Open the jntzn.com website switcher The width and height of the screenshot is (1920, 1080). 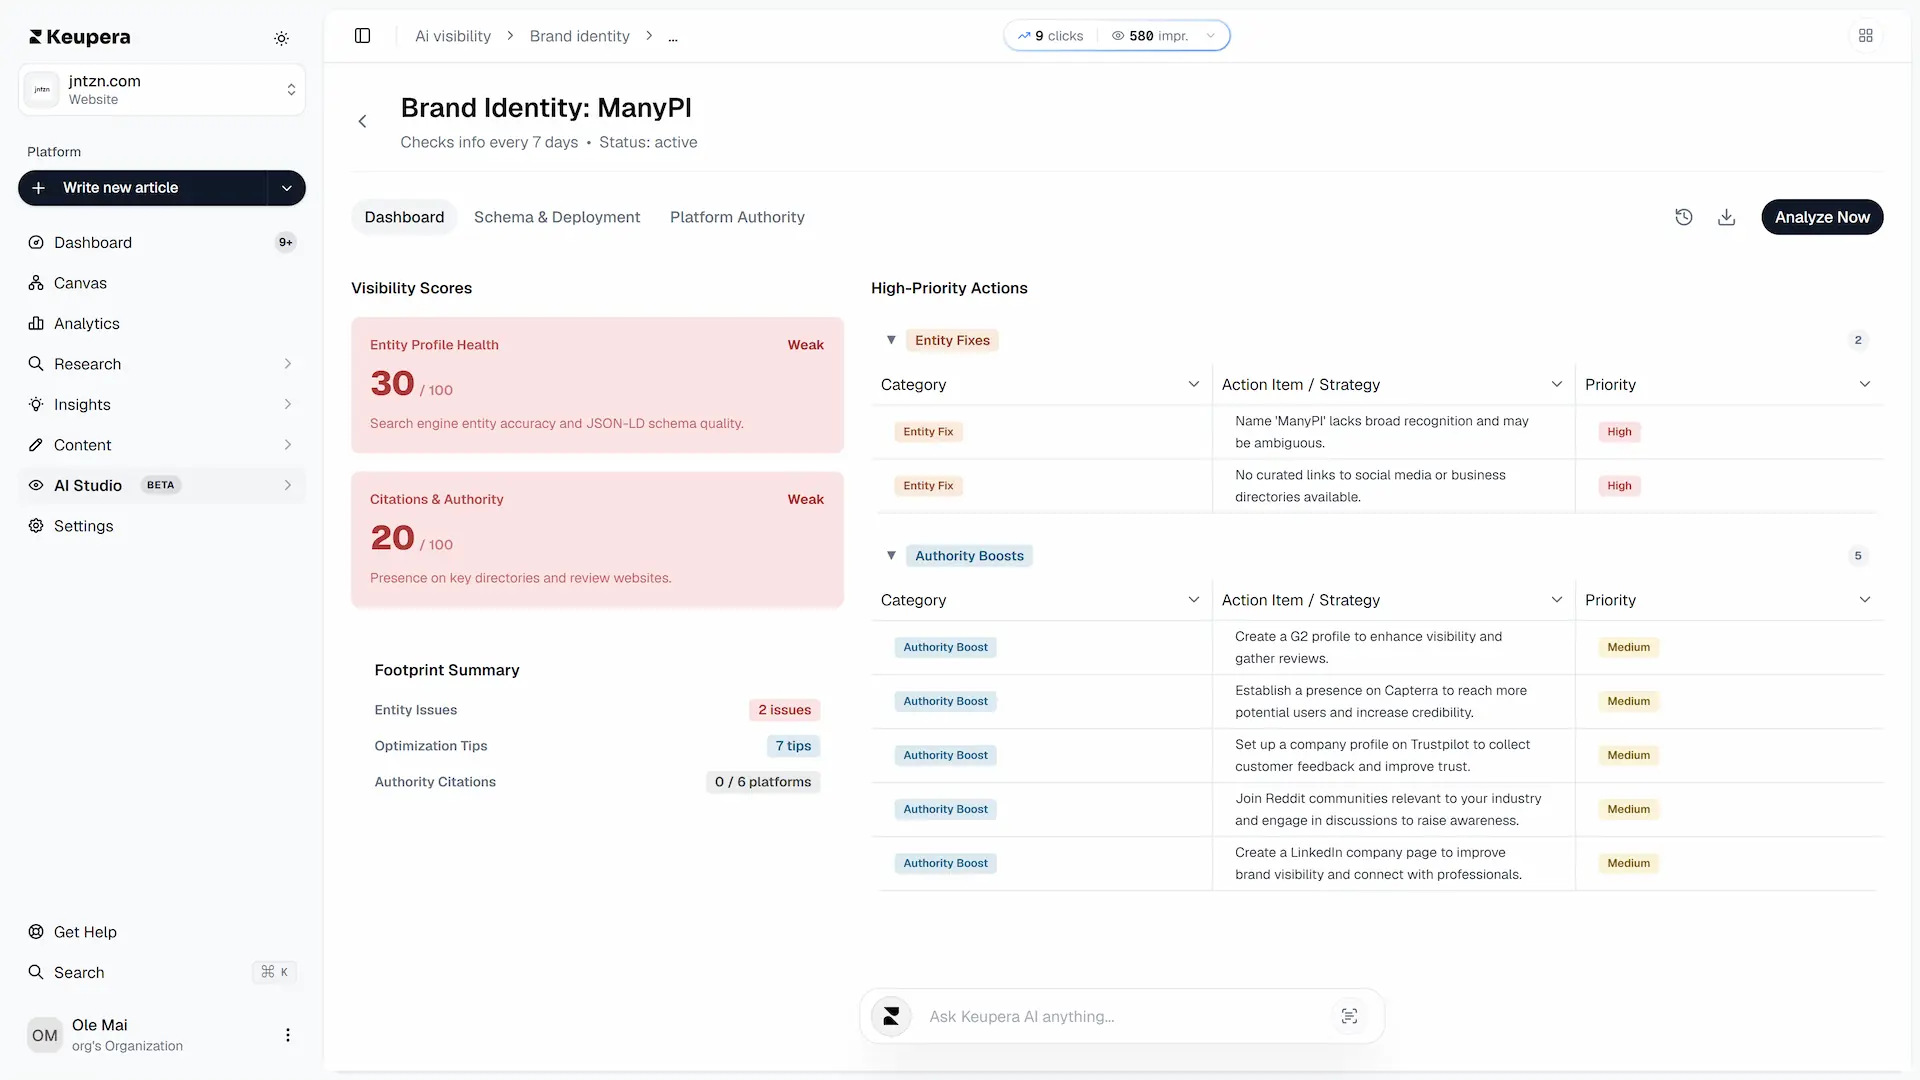(162, 89)
